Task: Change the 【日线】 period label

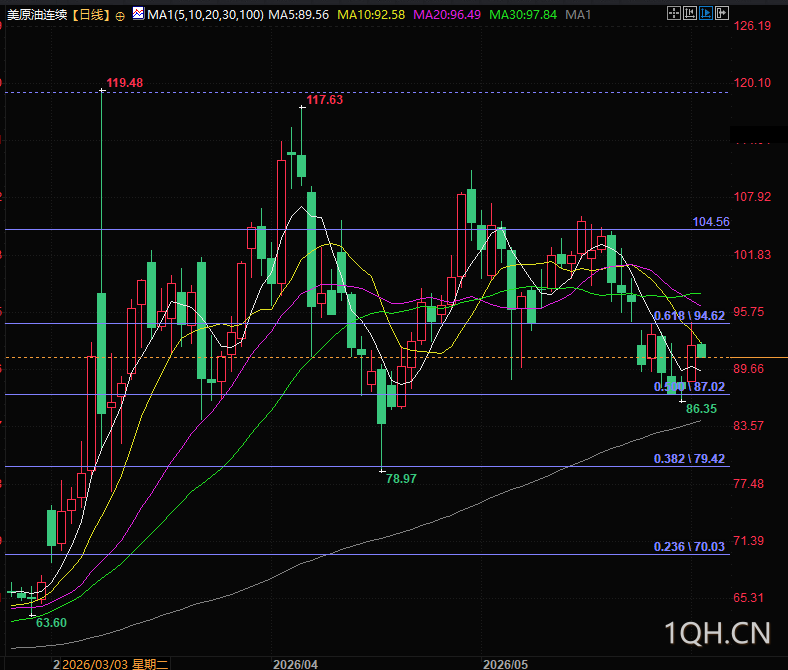Action: click(x=91, y=15)
